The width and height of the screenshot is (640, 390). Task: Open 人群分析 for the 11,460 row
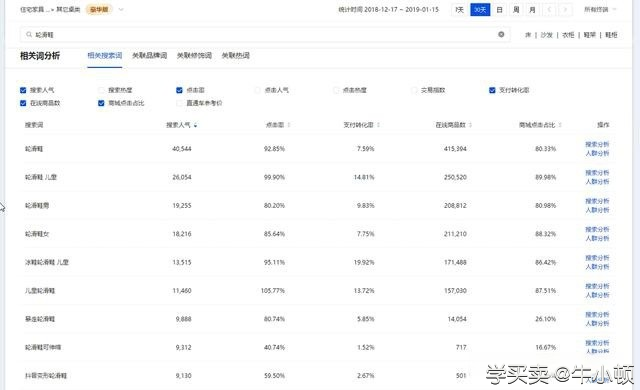point(597,295)
